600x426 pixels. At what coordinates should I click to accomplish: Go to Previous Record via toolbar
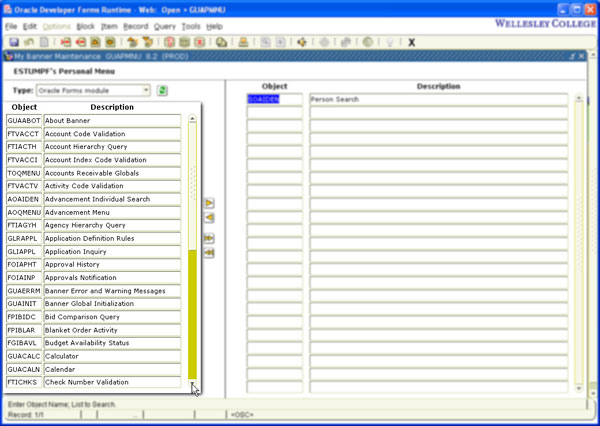click(96, 42)
